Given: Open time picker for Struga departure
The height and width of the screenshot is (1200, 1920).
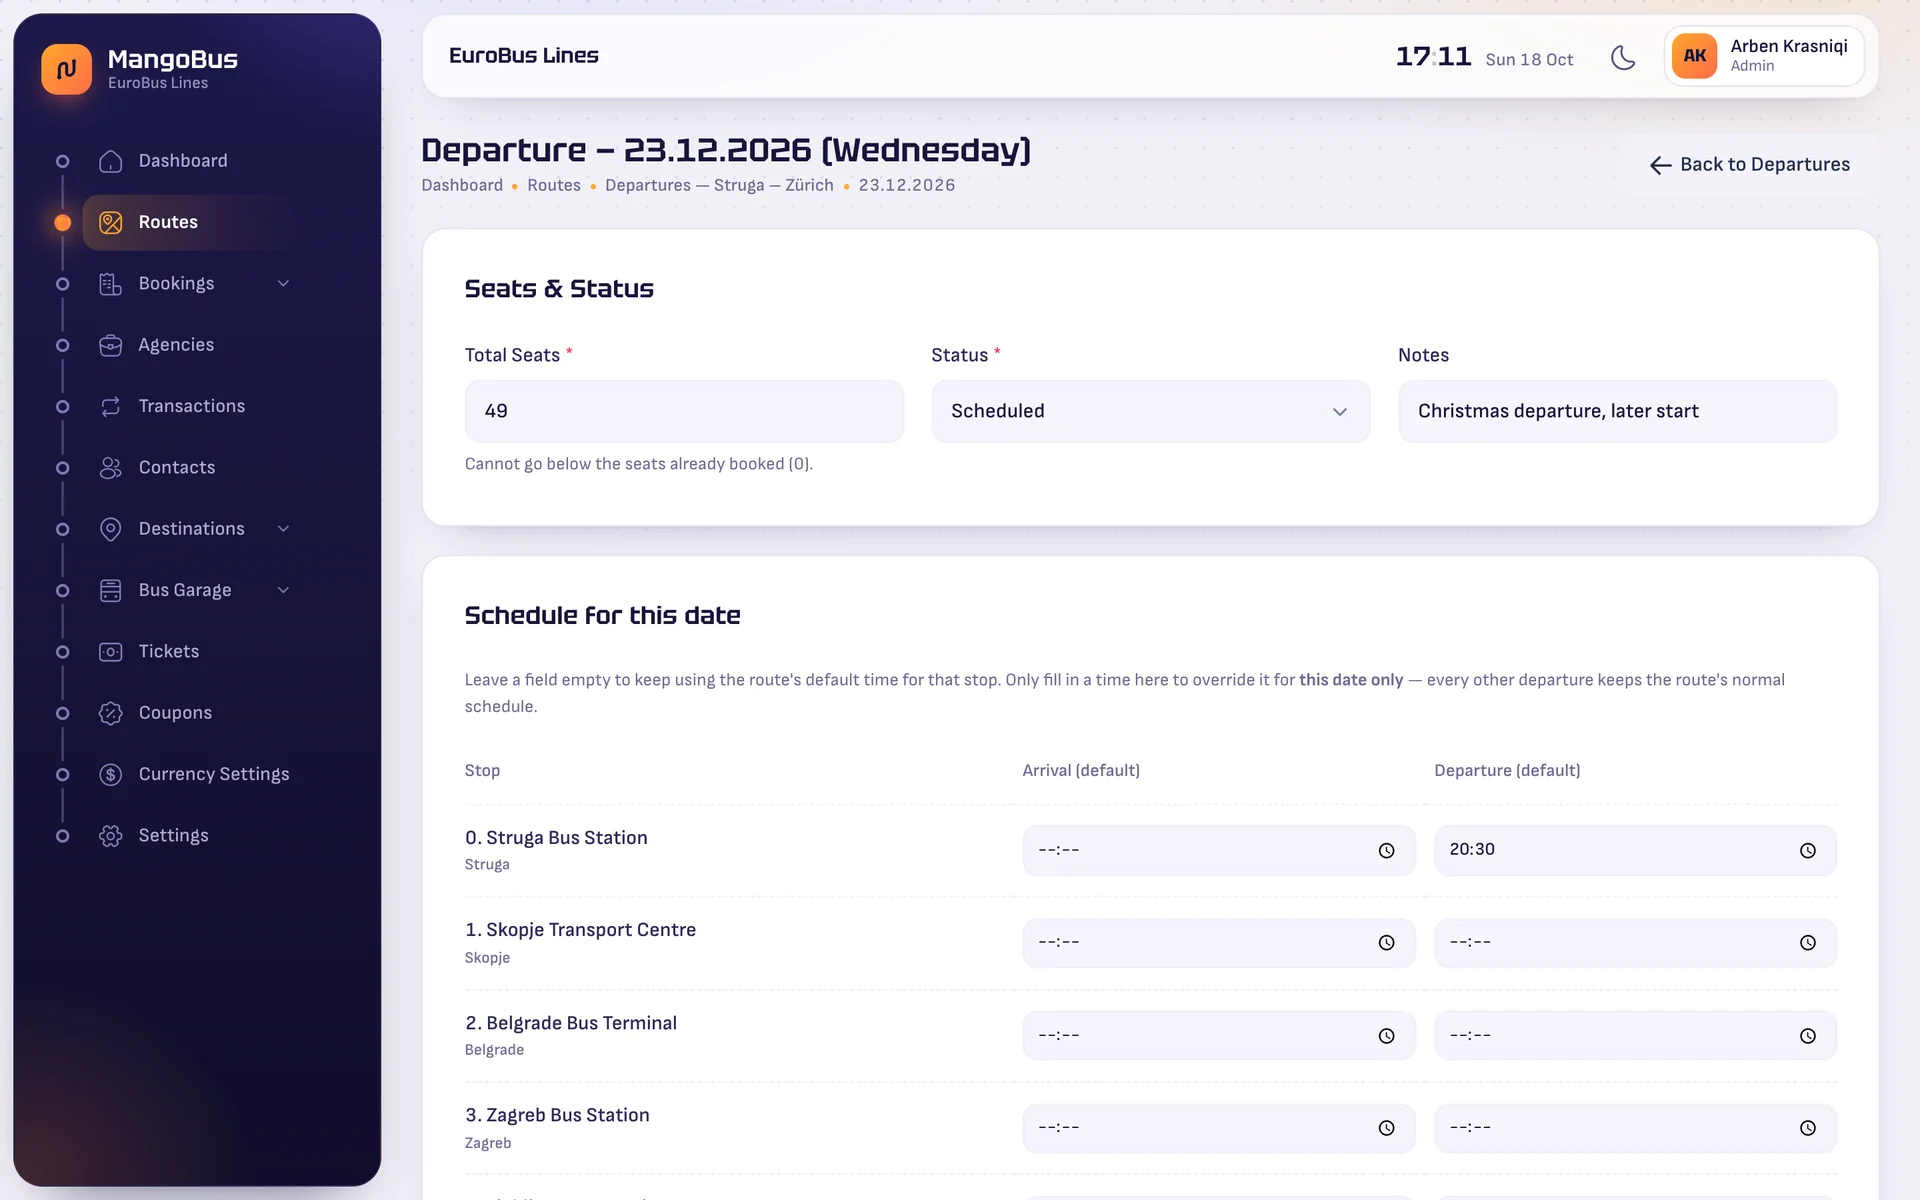Looking at the screenshot, I should [1808, 850].
